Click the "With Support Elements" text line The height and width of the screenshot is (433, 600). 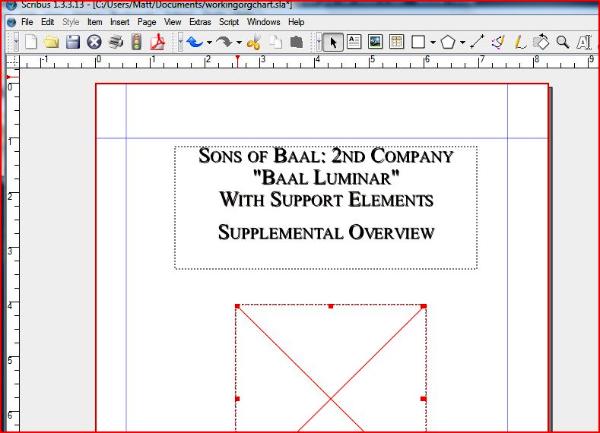pos(326,200)
